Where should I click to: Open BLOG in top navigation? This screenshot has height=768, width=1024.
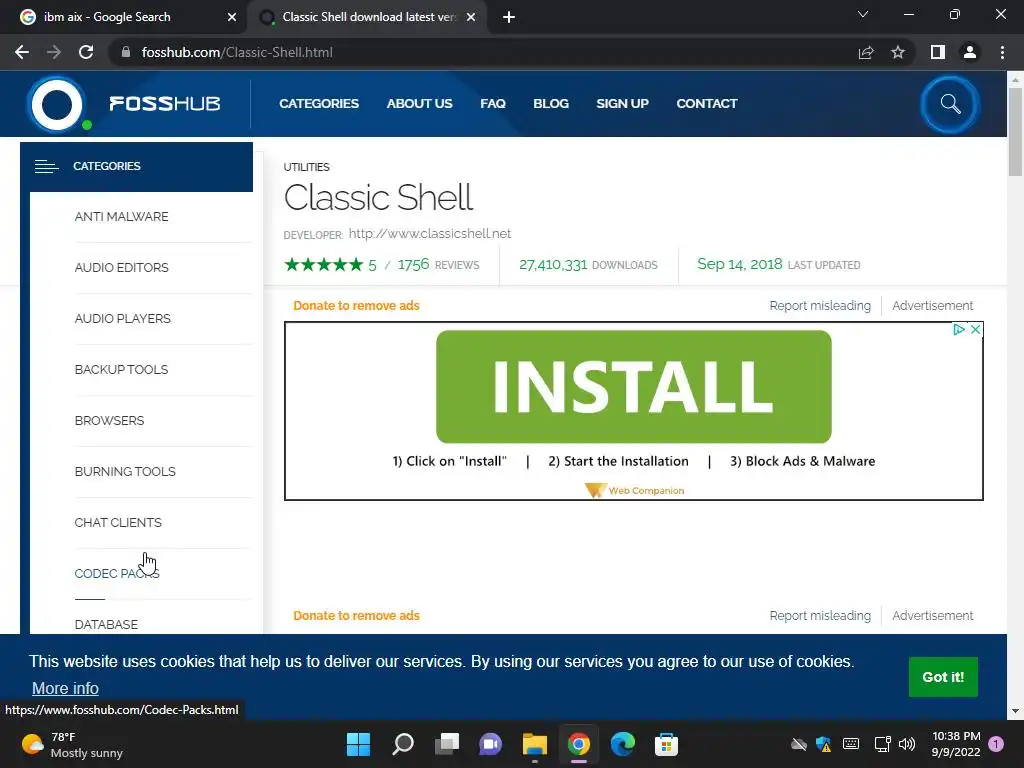point(551,103)
